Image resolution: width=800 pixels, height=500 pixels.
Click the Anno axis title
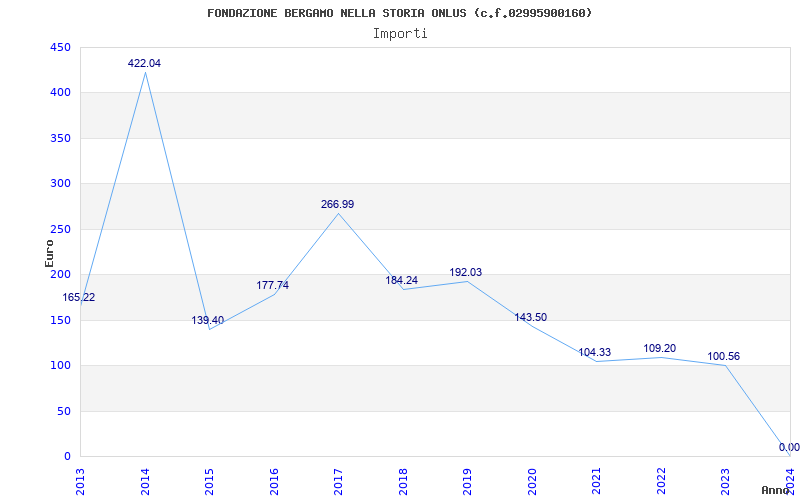pyautogui.click(x=775, y=490)
